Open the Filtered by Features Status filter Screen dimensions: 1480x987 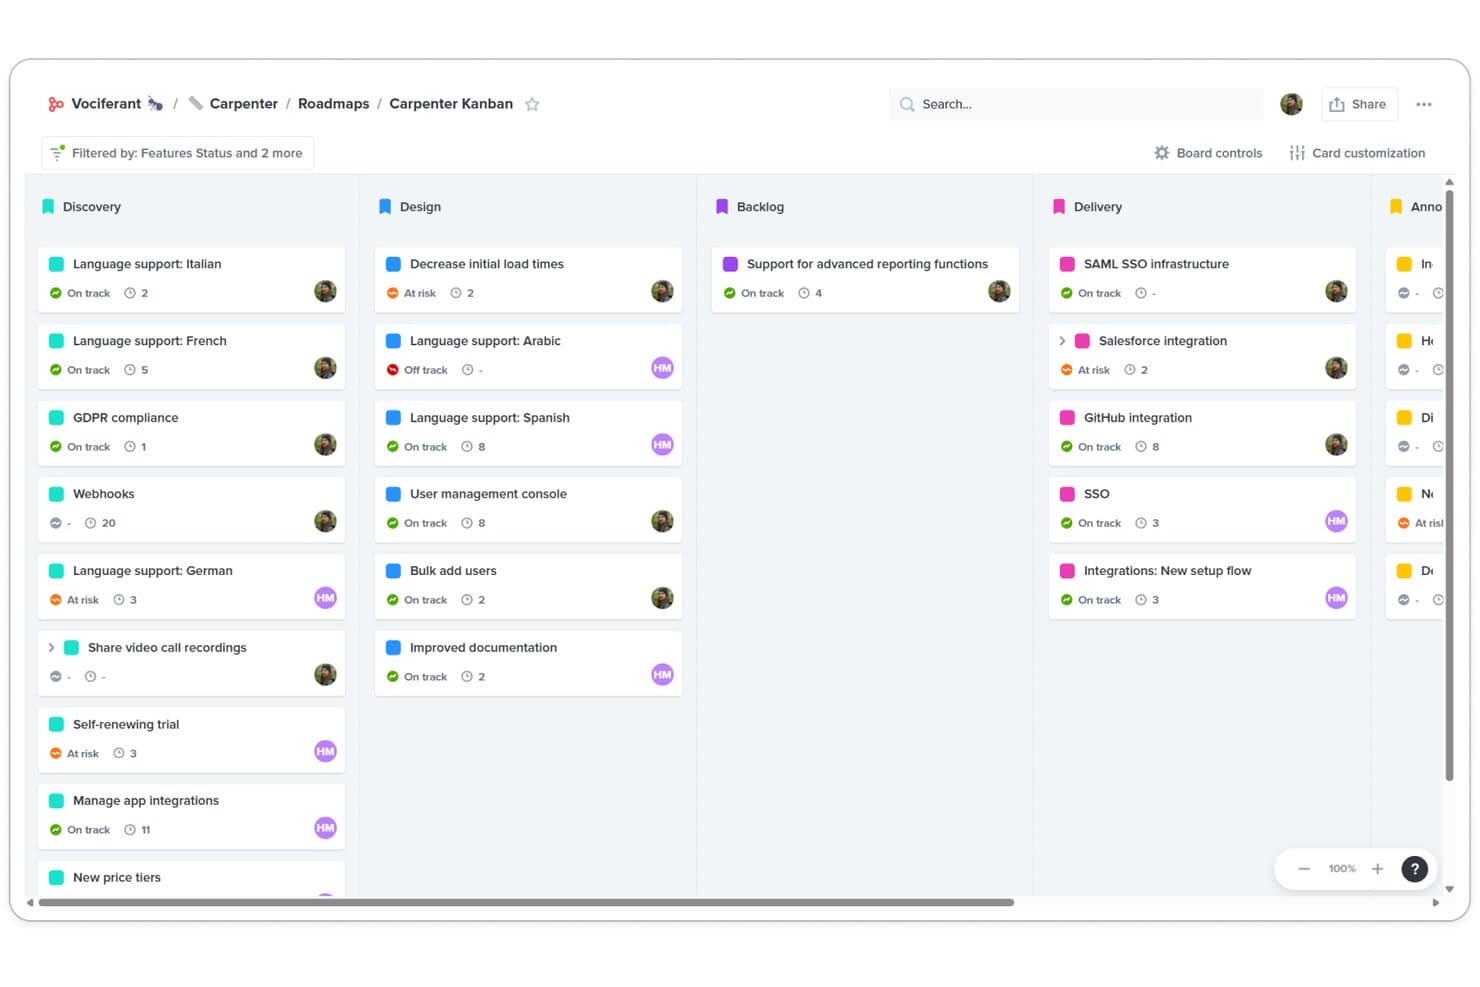pos(177,153)
